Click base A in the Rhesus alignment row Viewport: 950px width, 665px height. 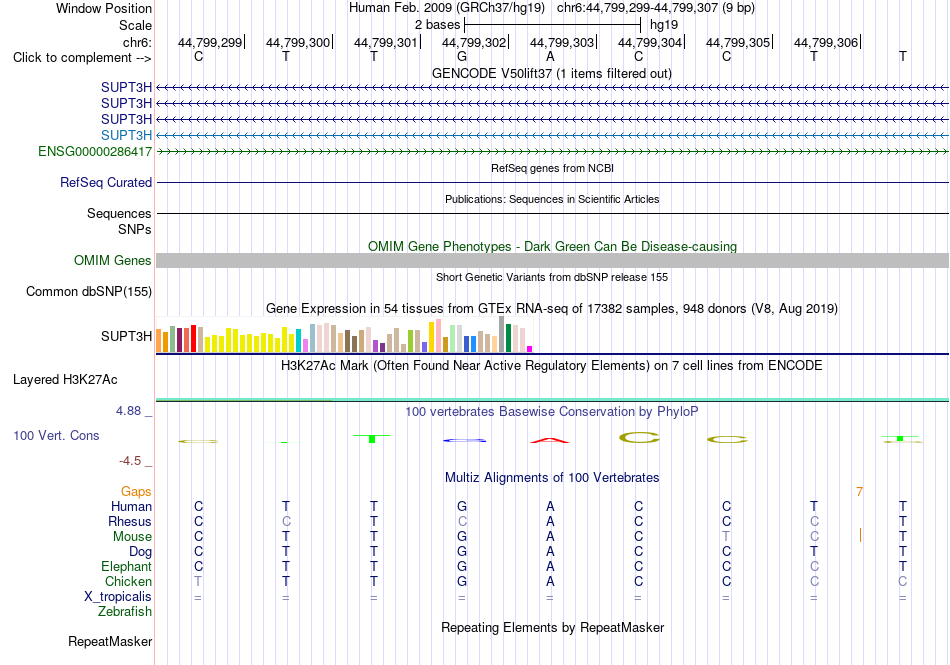click(x=550, y=521)
